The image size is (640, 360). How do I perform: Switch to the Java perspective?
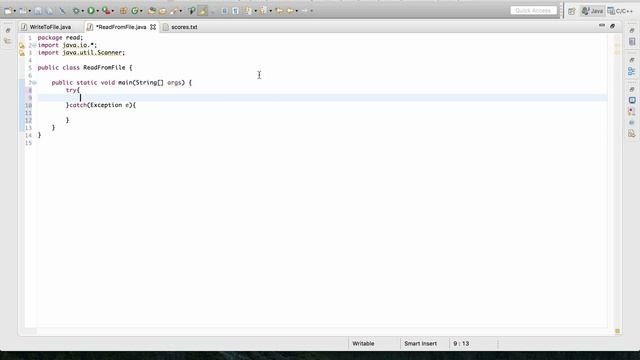(592, 11)
